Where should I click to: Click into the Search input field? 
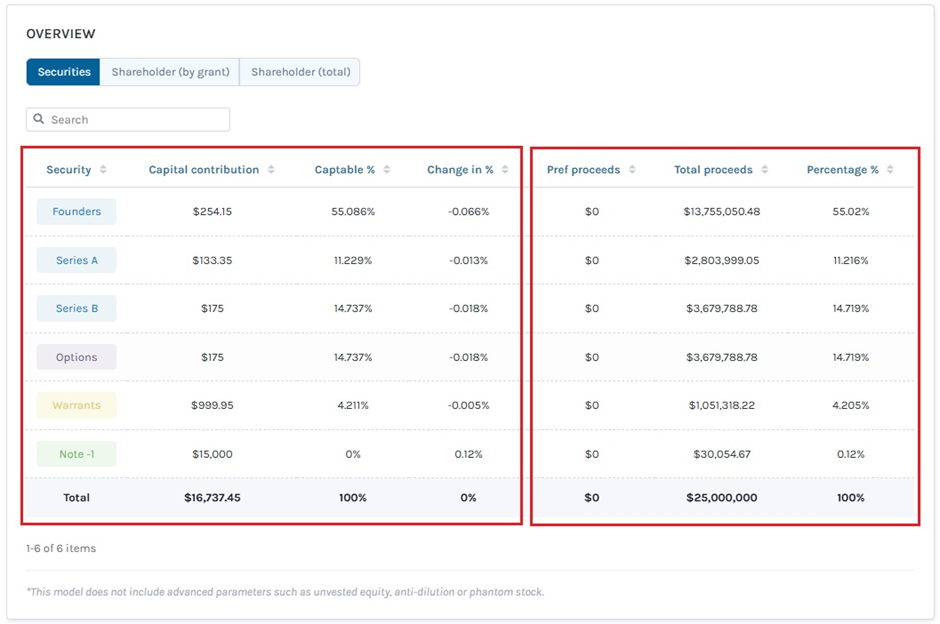(137, 120)
